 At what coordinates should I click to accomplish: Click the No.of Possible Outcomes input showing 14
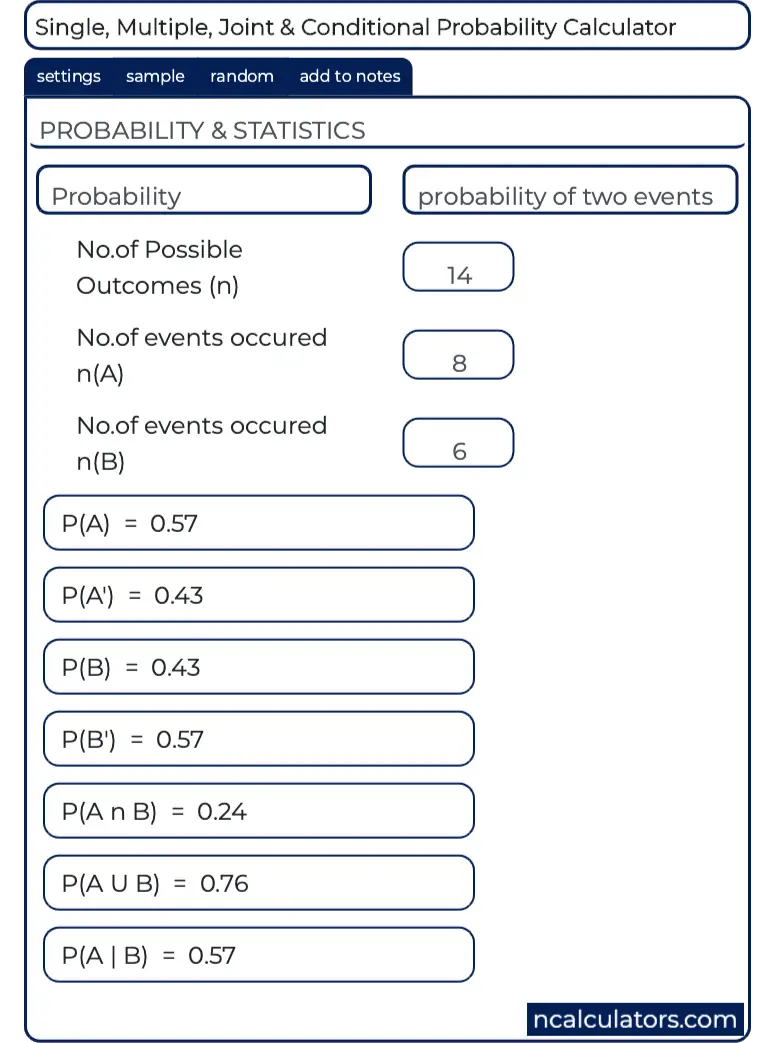458,267
